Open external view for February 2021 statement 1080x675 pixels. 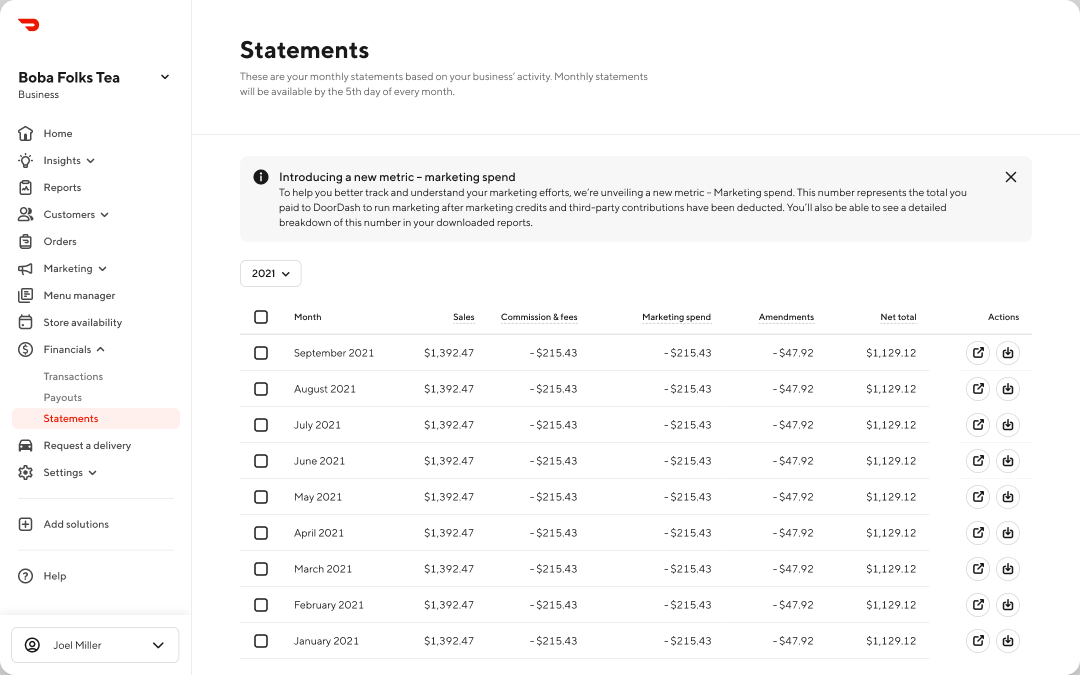[x=978, y=605]
